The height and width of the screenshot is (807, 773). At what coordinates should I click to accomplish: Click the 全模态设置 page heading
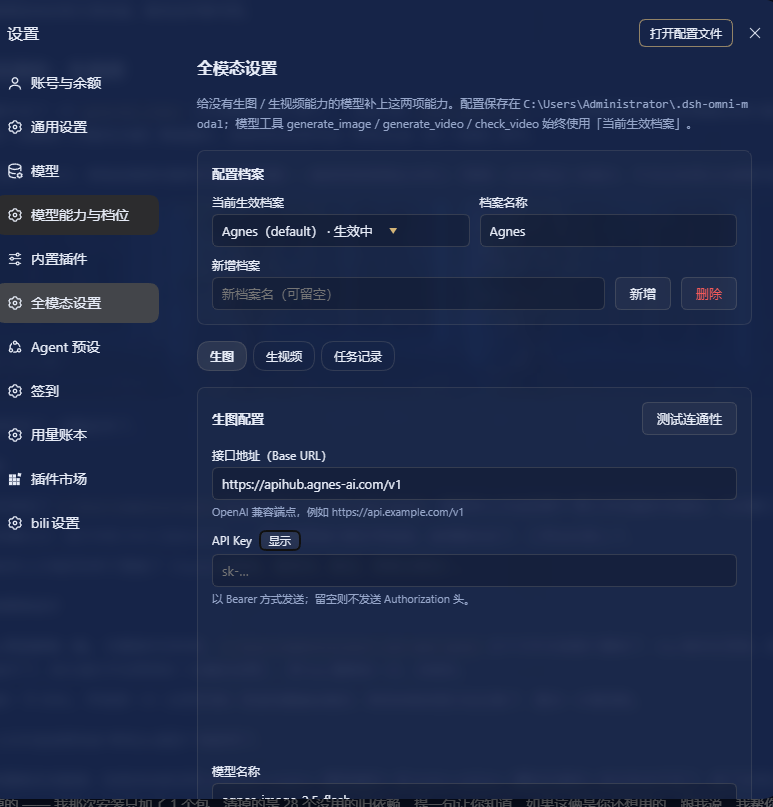(x=237, y=68)
